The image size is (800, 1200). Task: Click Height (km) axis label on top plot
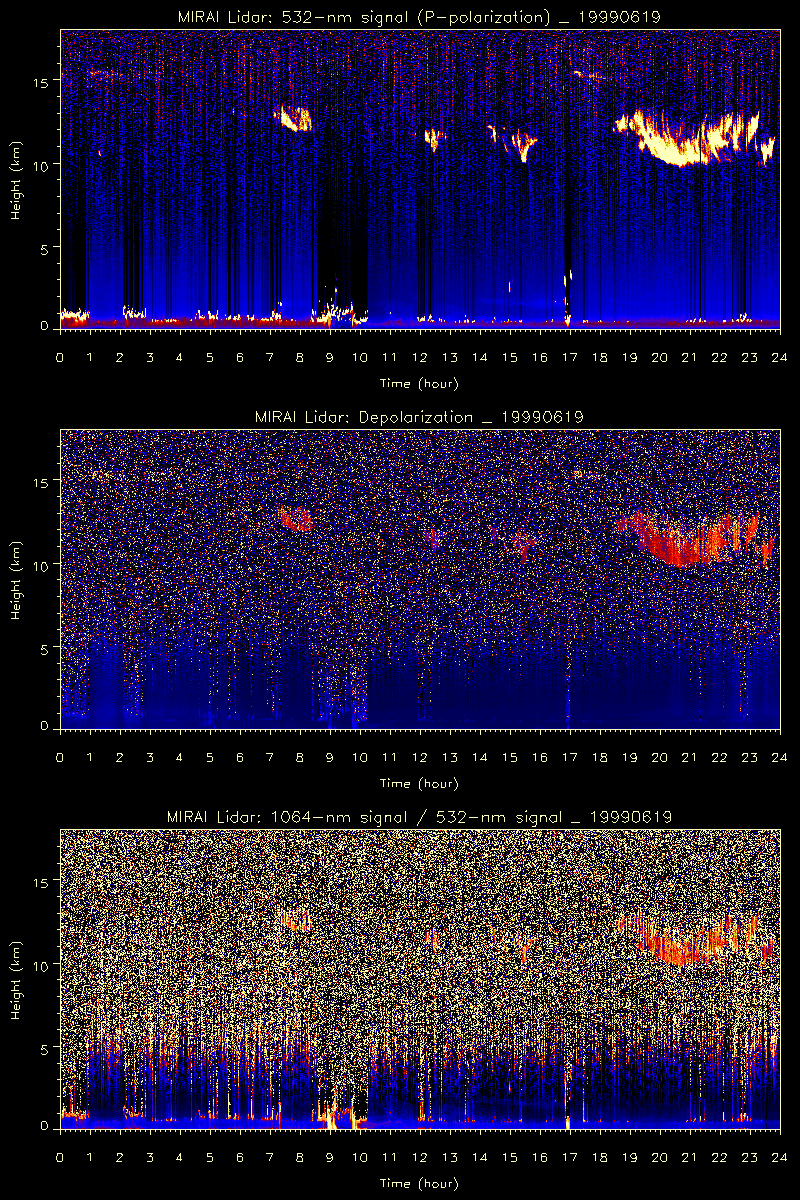(17, 180)
